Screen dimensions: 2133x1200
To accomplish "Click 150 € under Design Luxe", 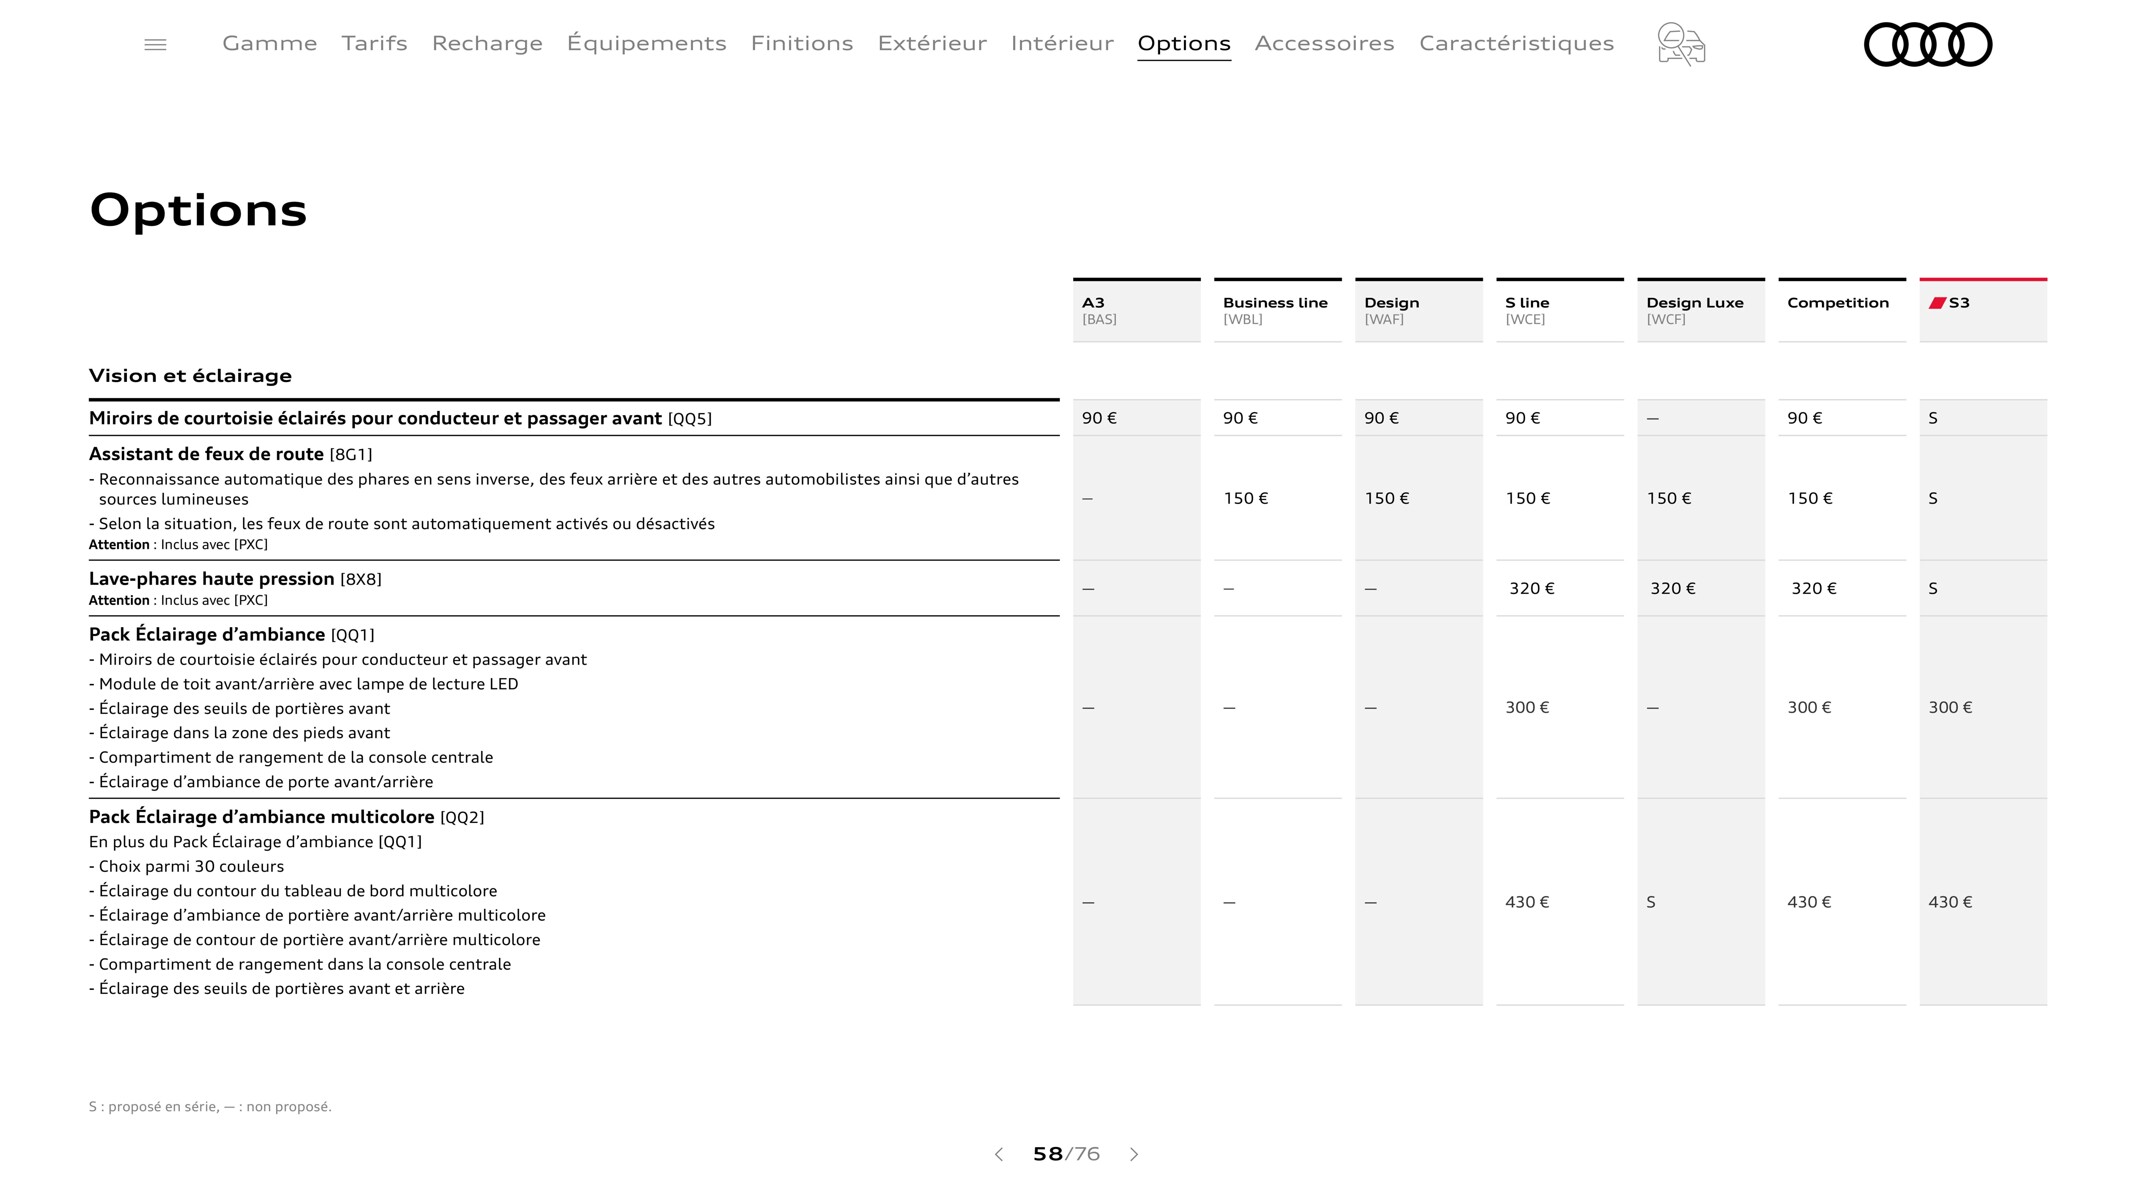I will point(1669,498).
